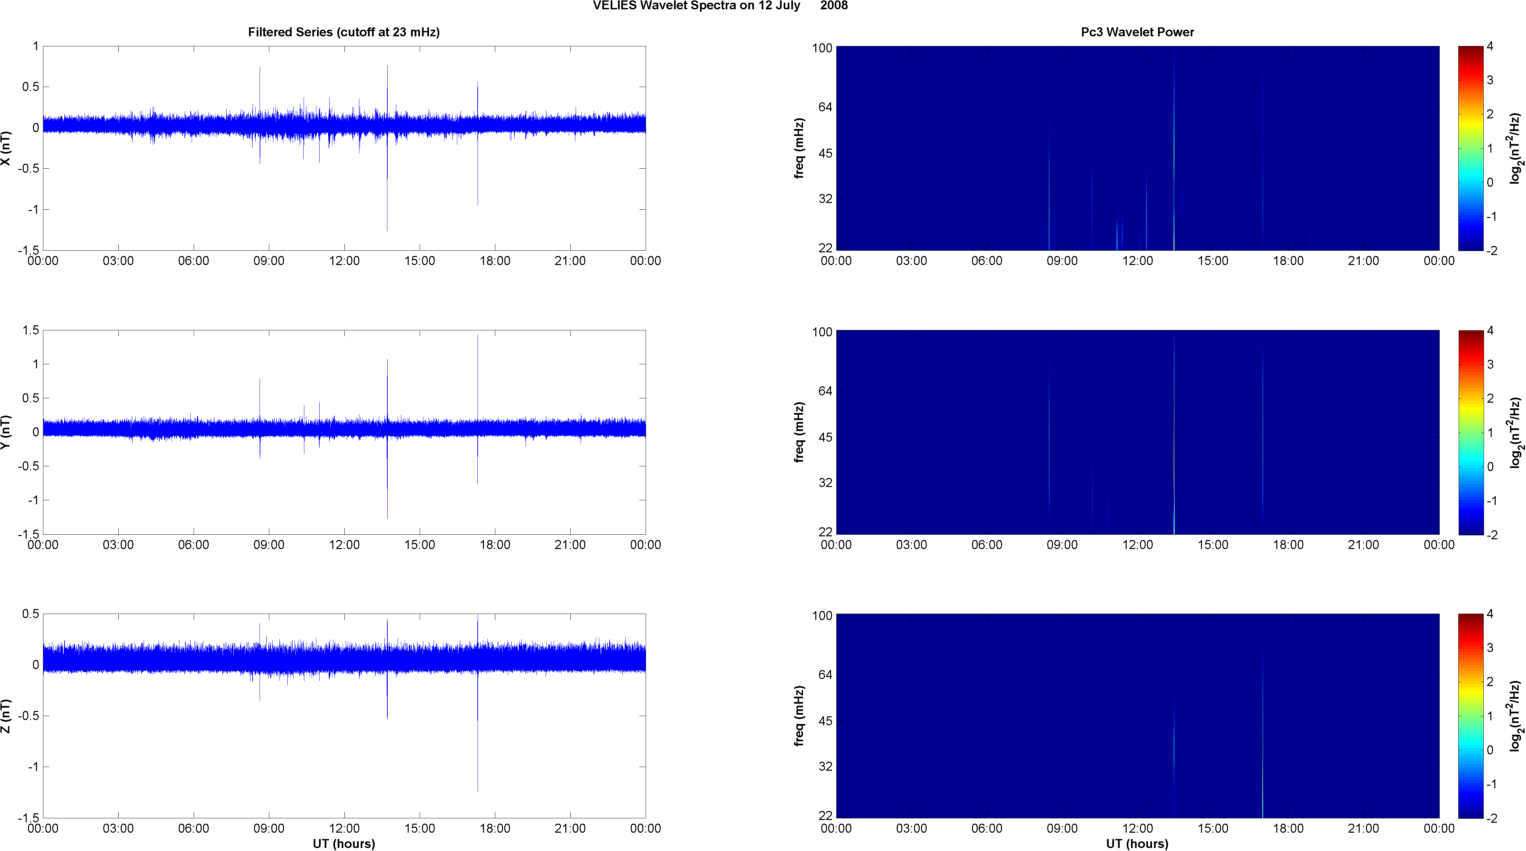Select the X component filtered series plot
This screenshot has width=1526, height=851.
[x=344, y=148]
